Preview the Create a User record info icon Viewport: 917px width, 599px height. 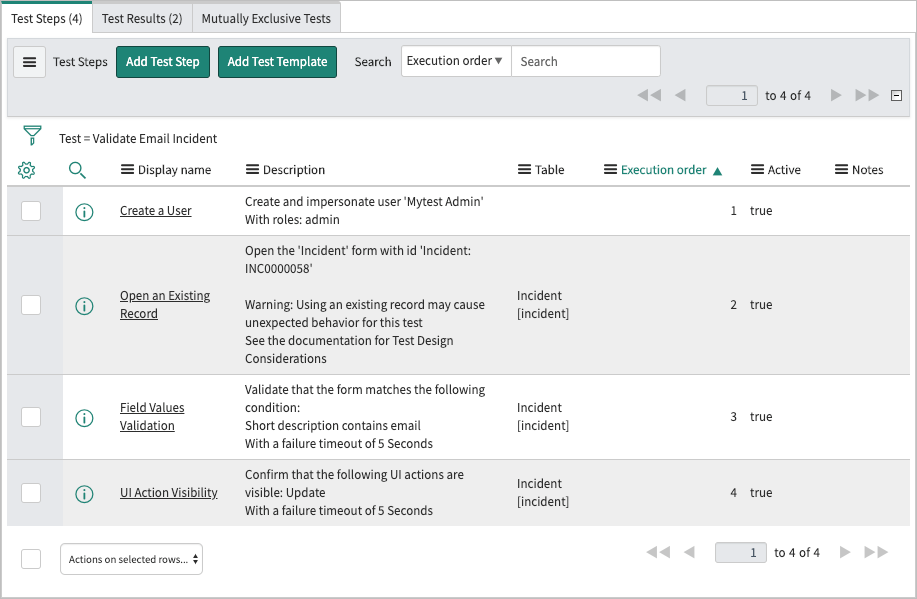tap(84, 212)
